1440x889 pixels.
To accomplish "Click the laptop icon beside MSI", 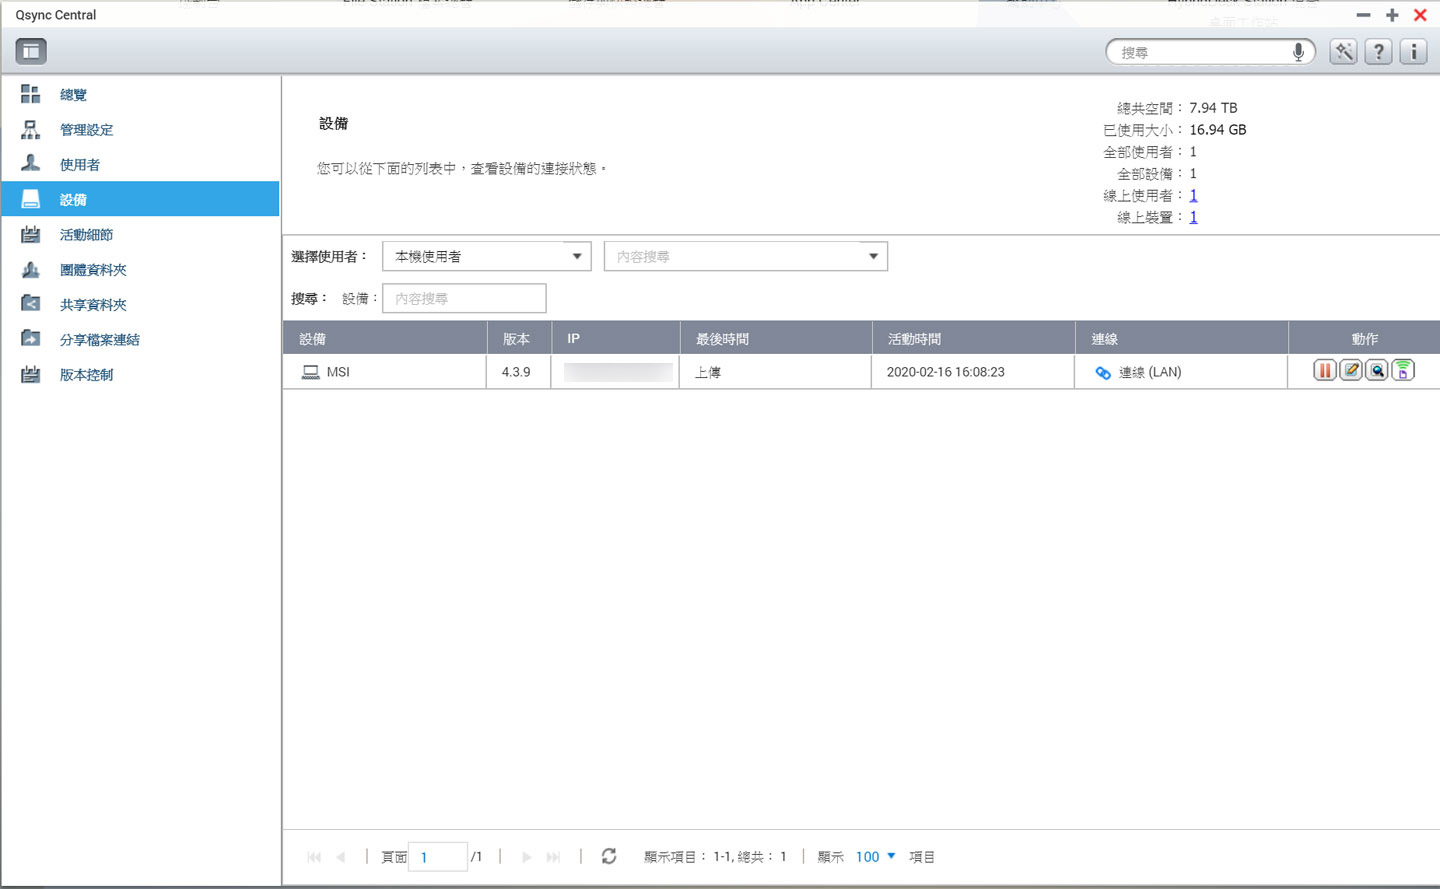I will [x=311, y=372].
